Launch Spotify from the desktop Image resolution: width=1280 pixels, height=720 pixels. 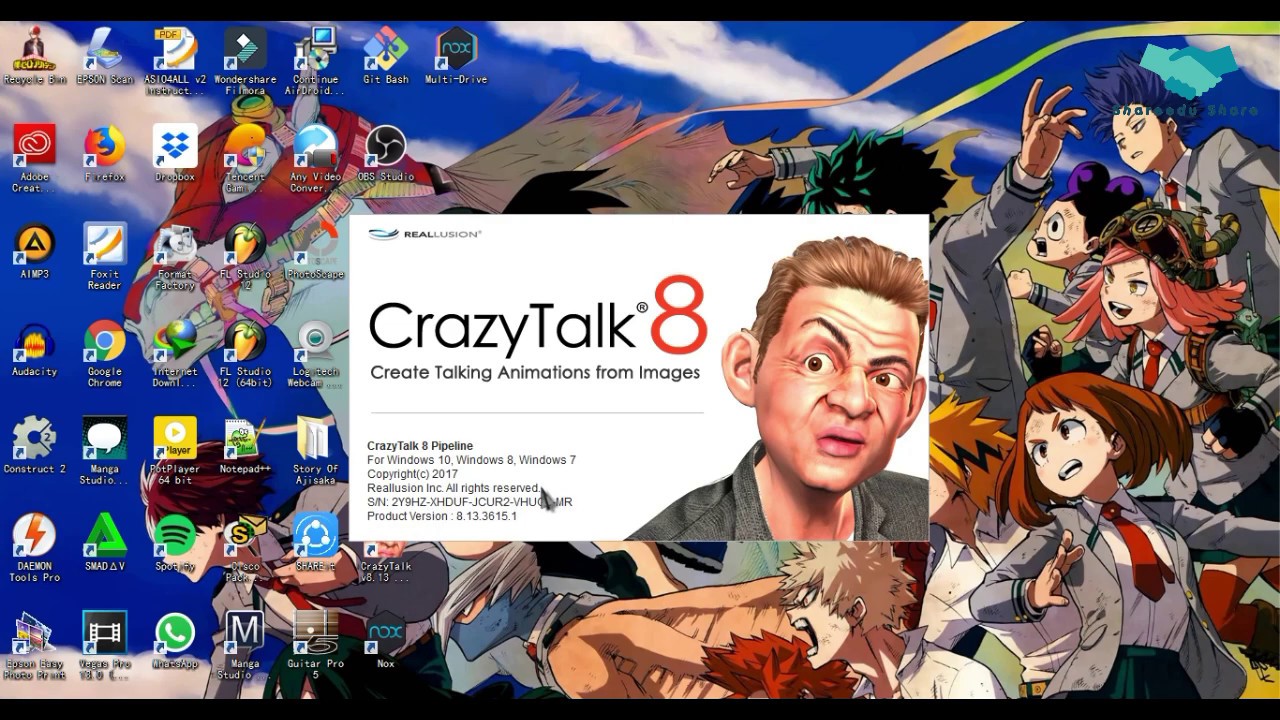coord(175,543)
